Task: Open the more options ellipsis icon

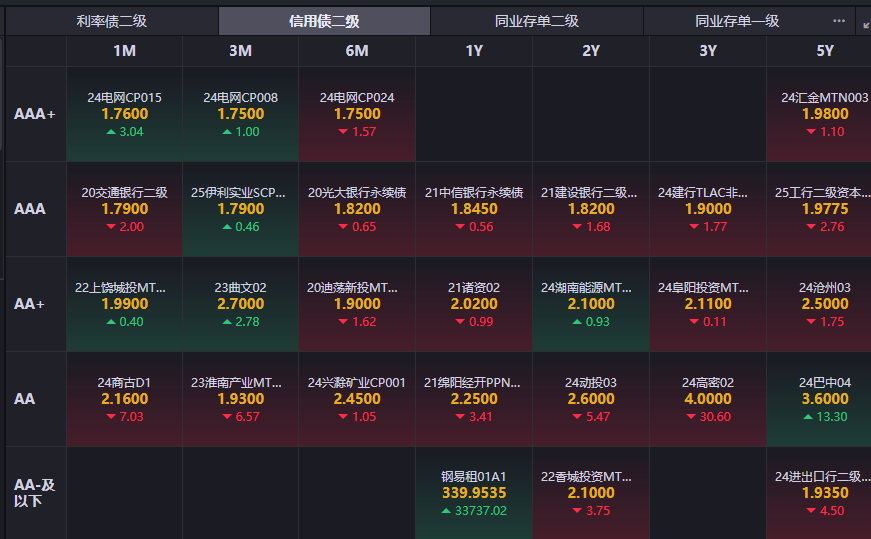Action: 839,21
